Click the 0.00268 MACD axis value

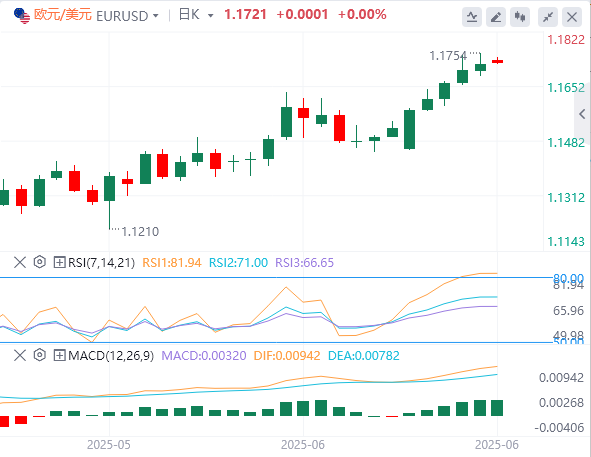click(x=562, y=403)
